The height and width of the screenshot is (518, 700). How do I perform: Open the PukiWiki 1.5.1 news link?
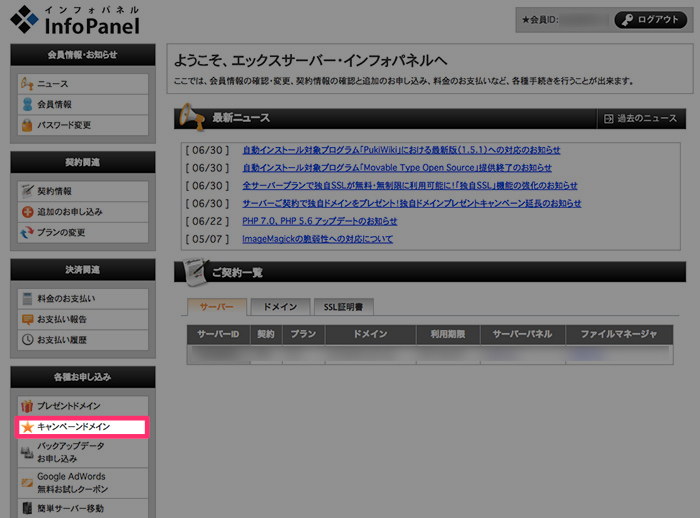tap(401, 150)
